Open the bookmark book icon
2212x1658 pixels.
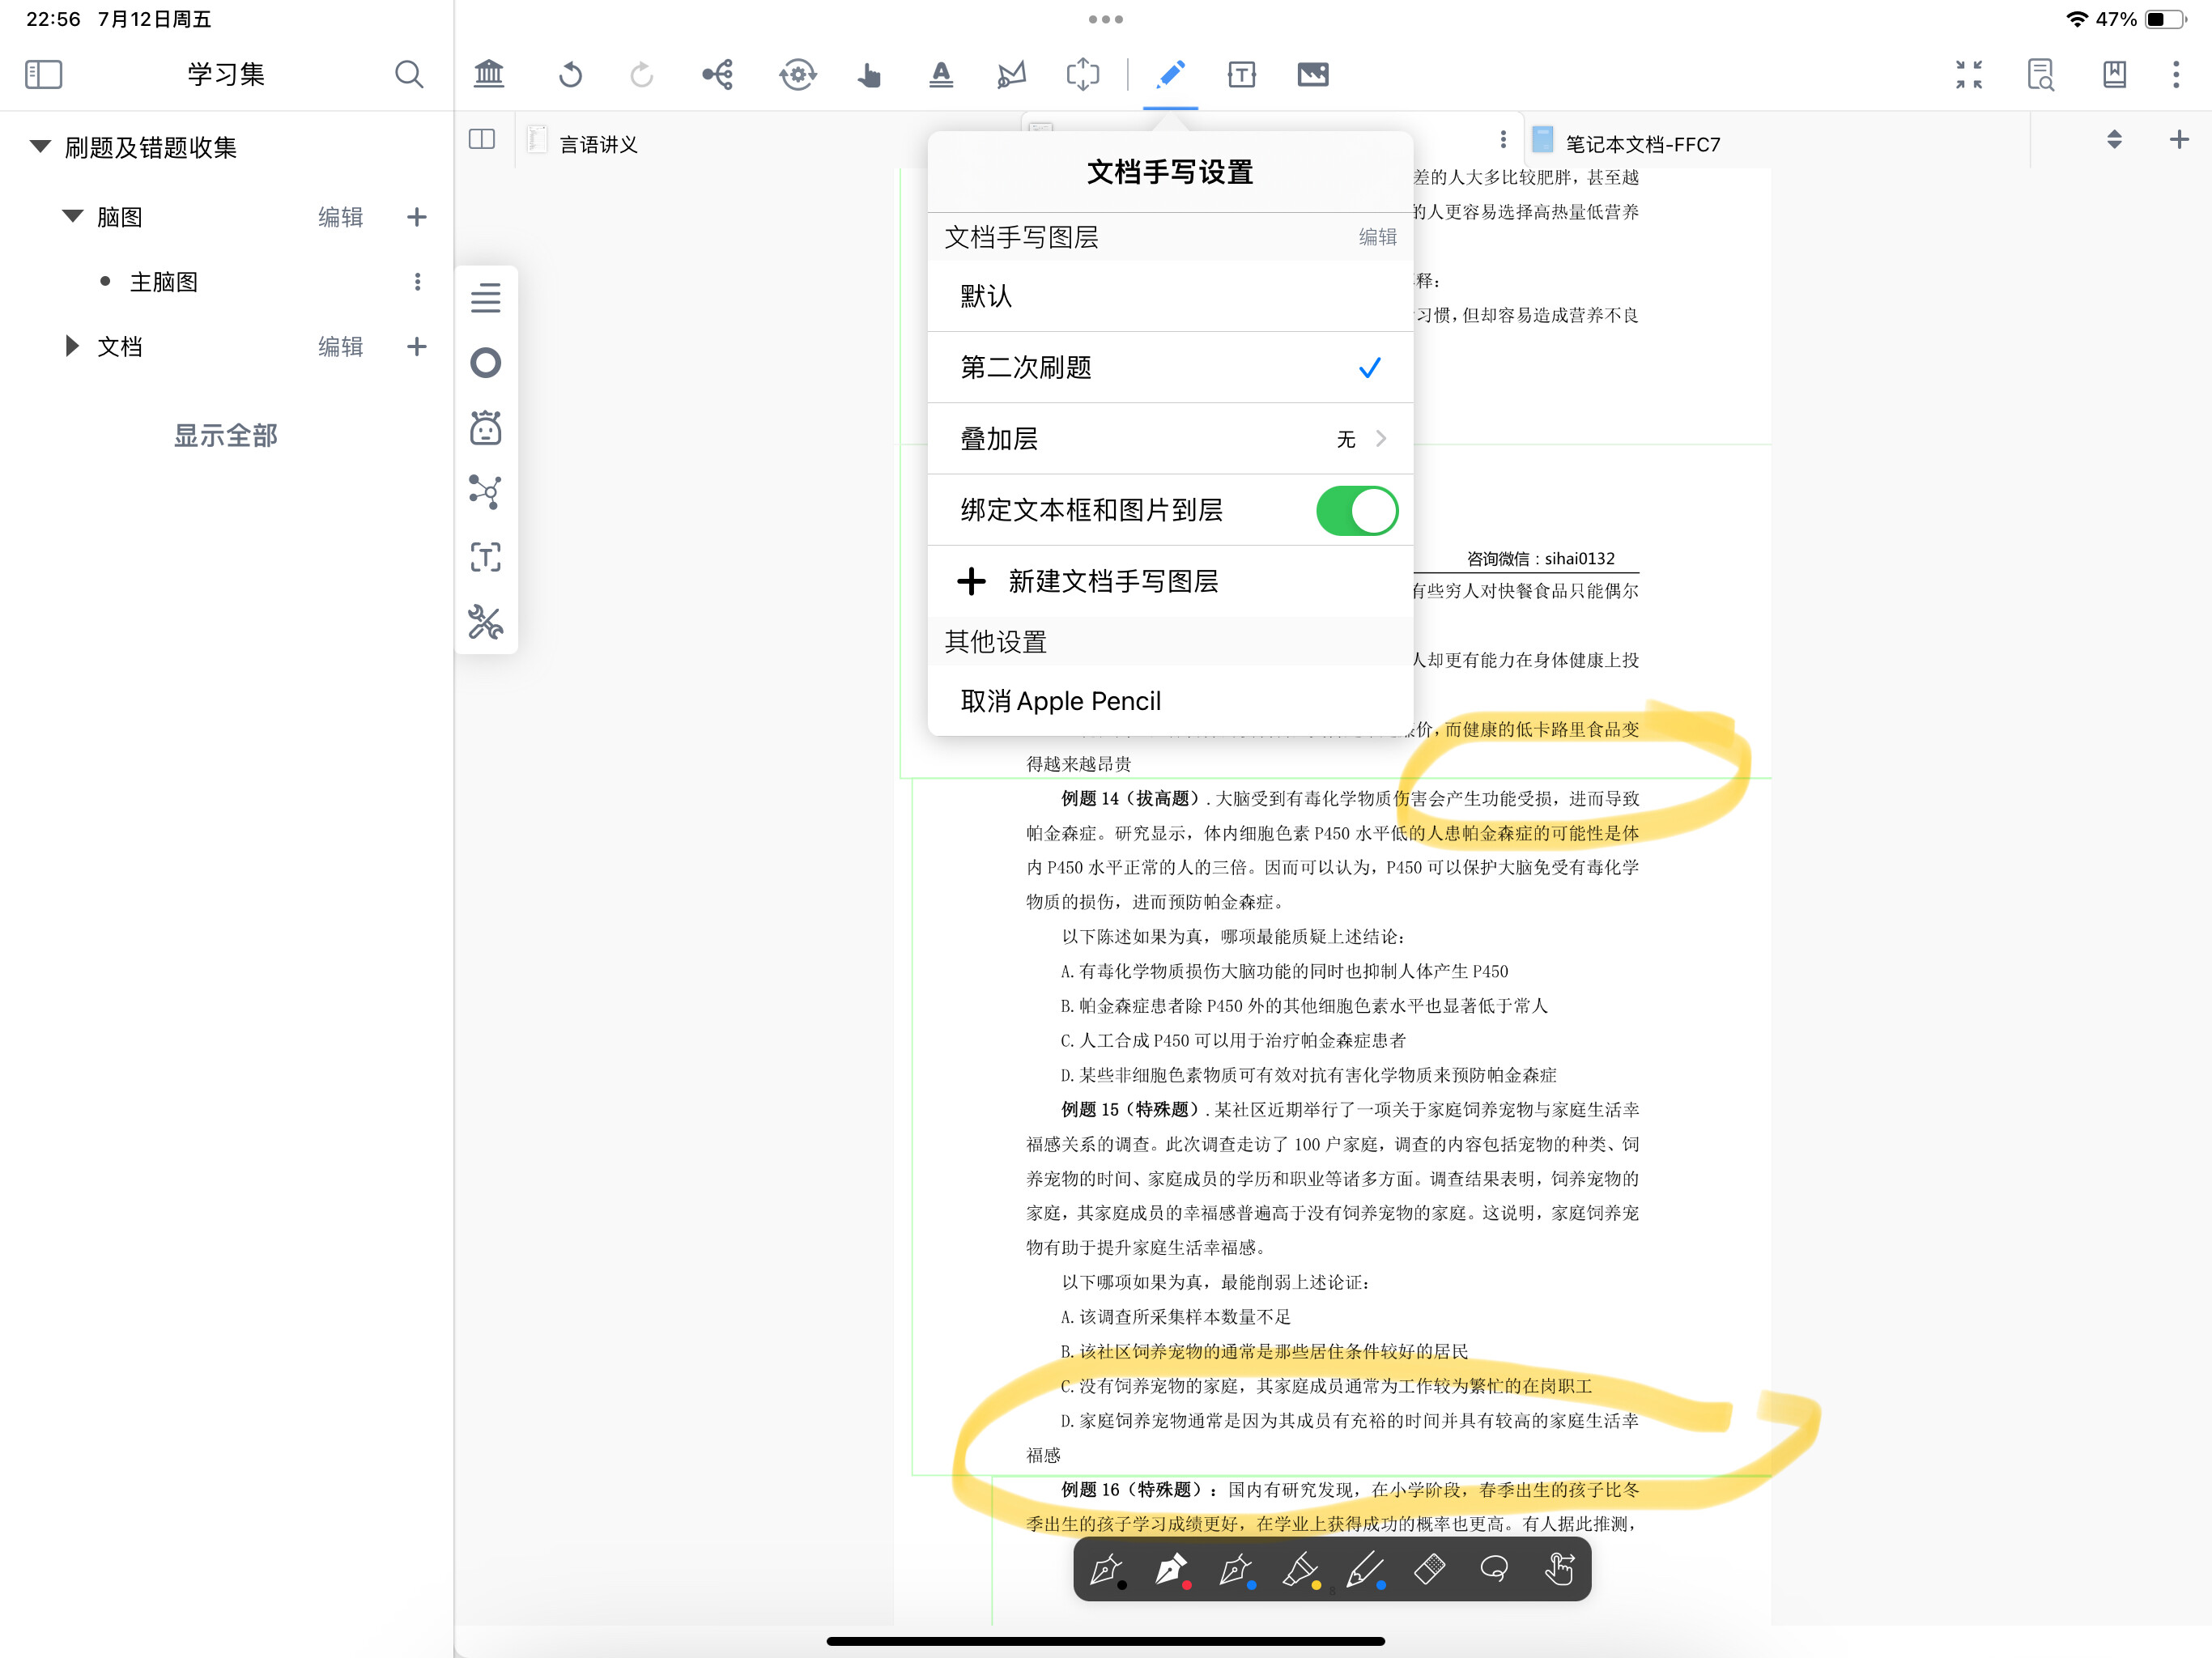(x=2114, y=74)
